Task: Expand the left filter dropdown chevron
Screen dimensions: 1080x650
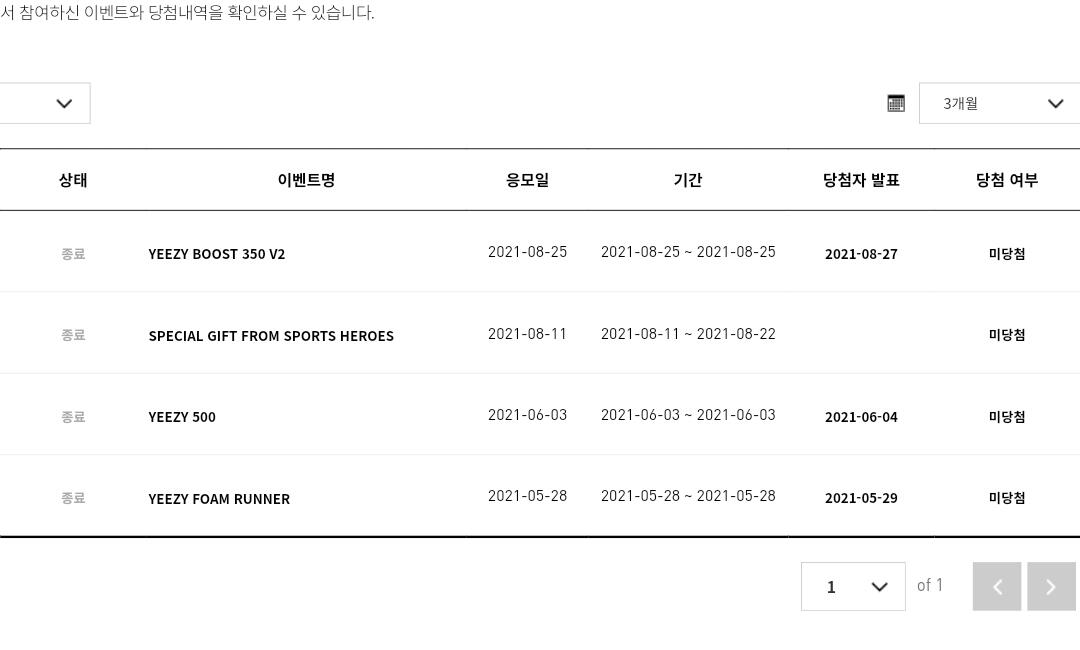Action: (64, 103)
